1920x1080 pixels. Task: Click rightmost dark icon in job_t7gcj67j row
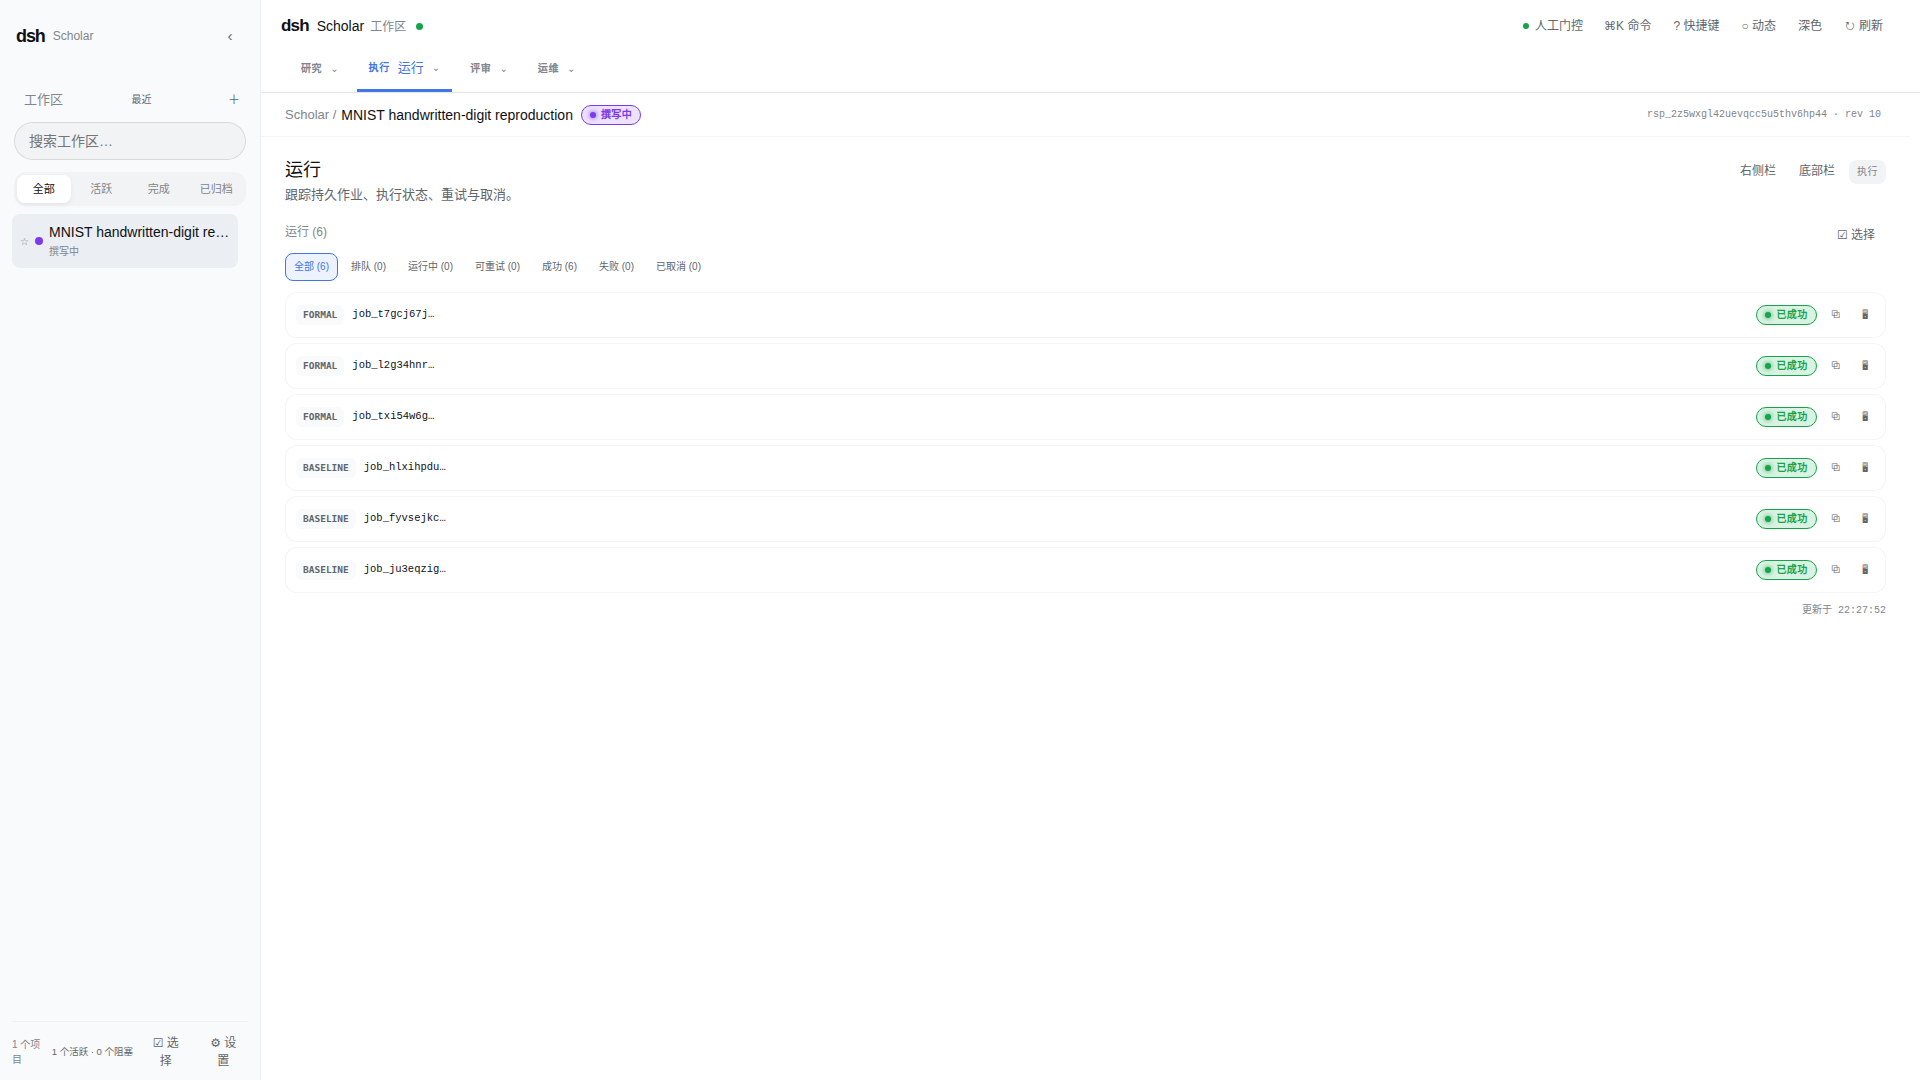coord(1865,315)
